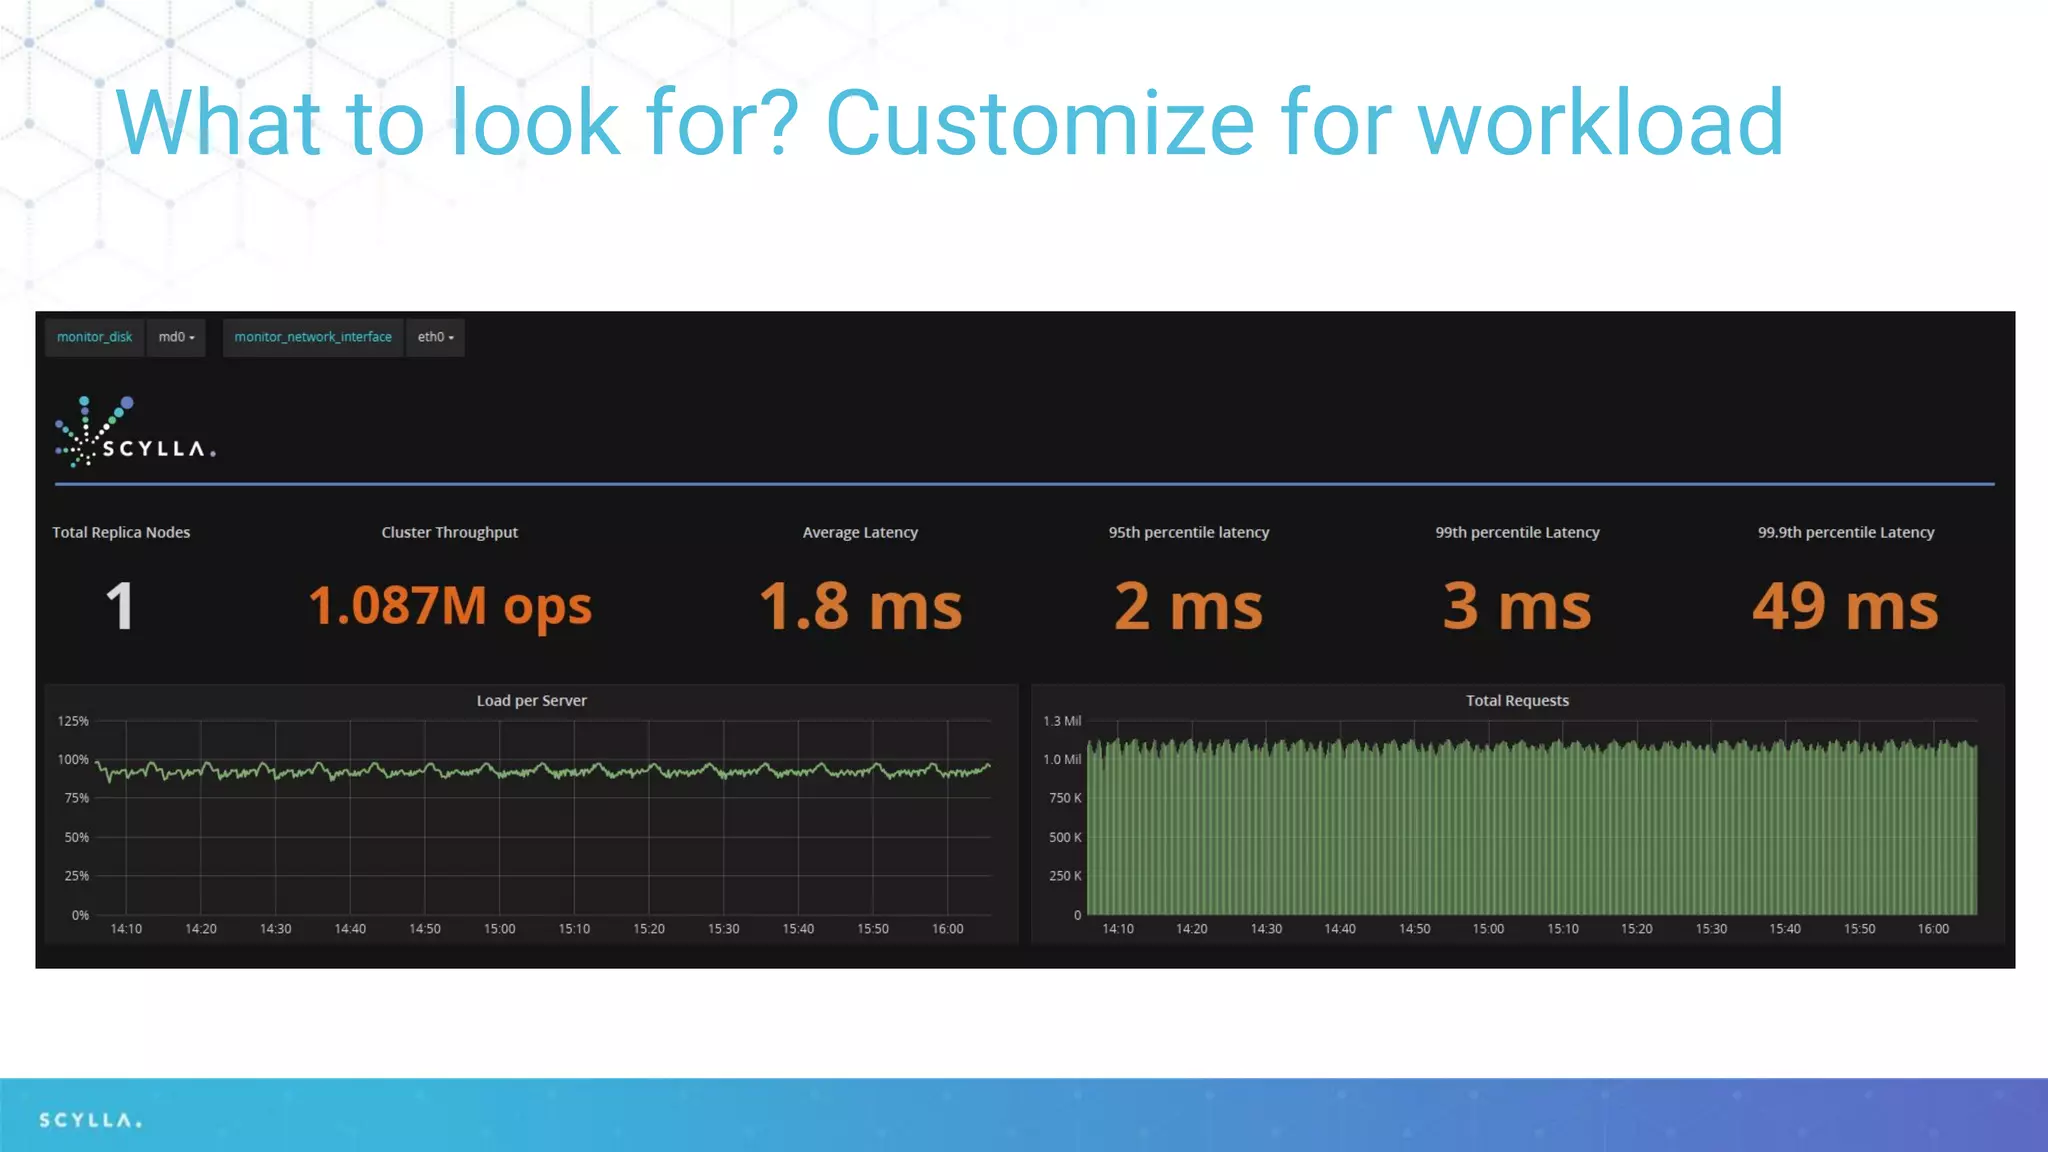Open the Load per Server panel title
This screenshot has height=1152, width=2048.
point(531,701)
